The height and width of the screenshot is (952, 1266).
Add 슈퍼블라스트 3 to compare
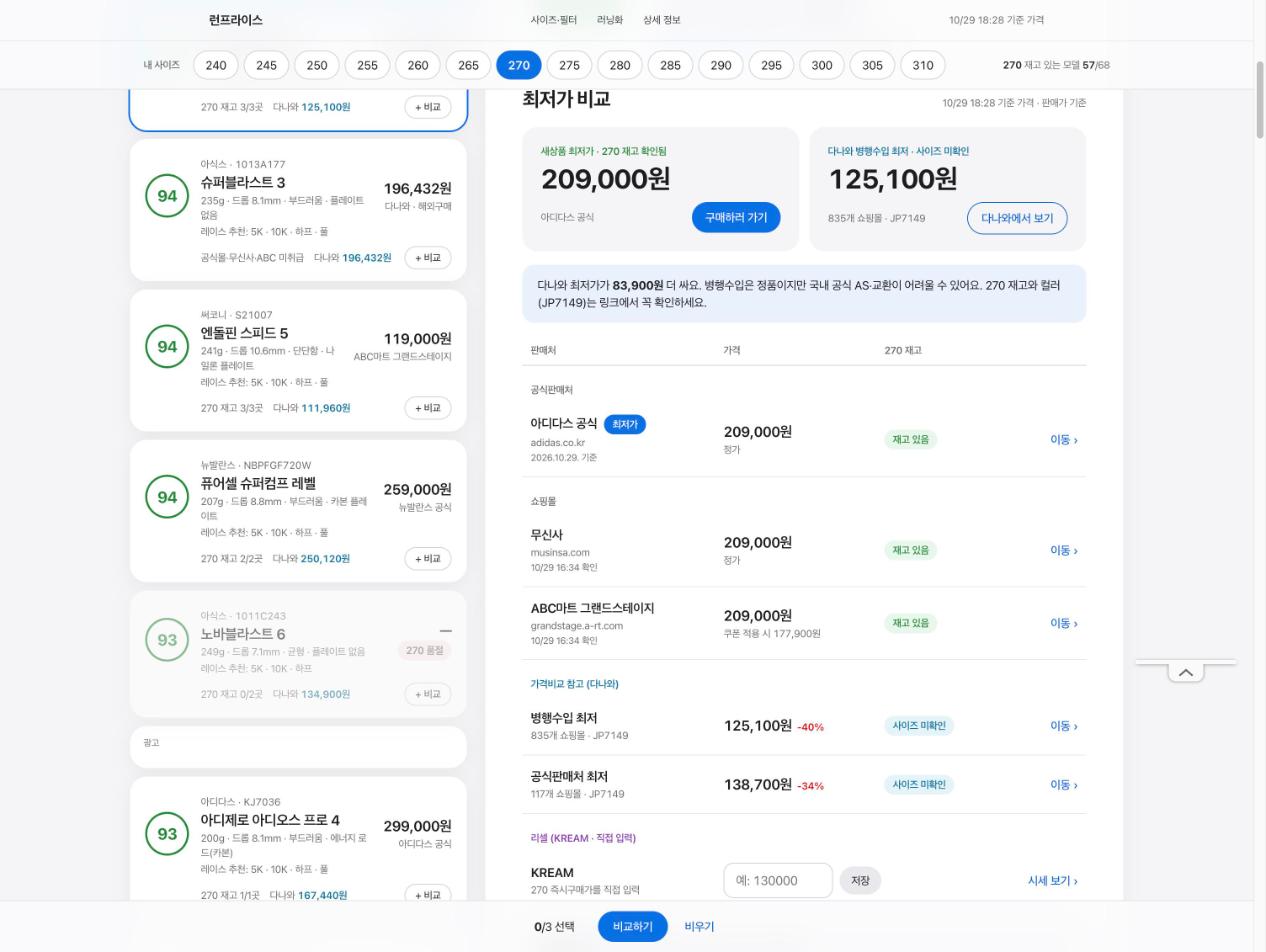click(428, 258)
